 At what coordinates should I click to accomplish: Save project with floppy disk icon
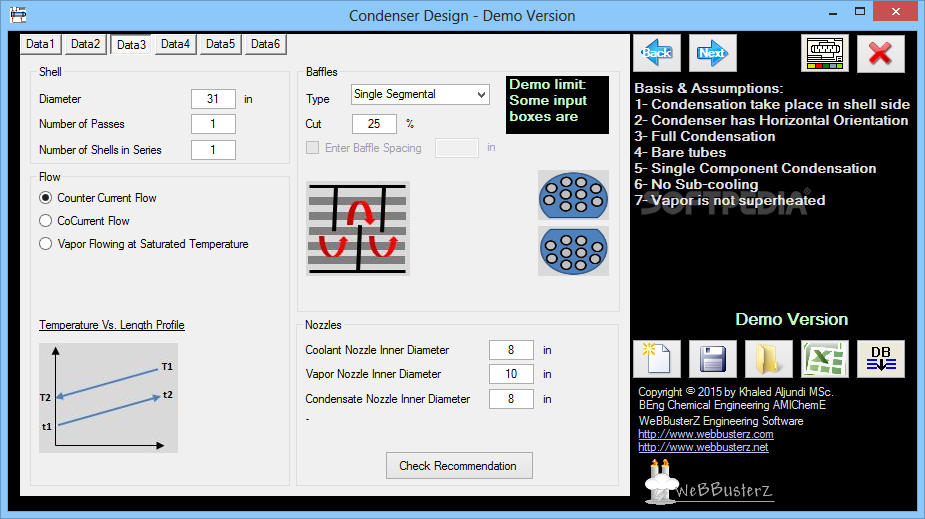[x=713, y=359]
